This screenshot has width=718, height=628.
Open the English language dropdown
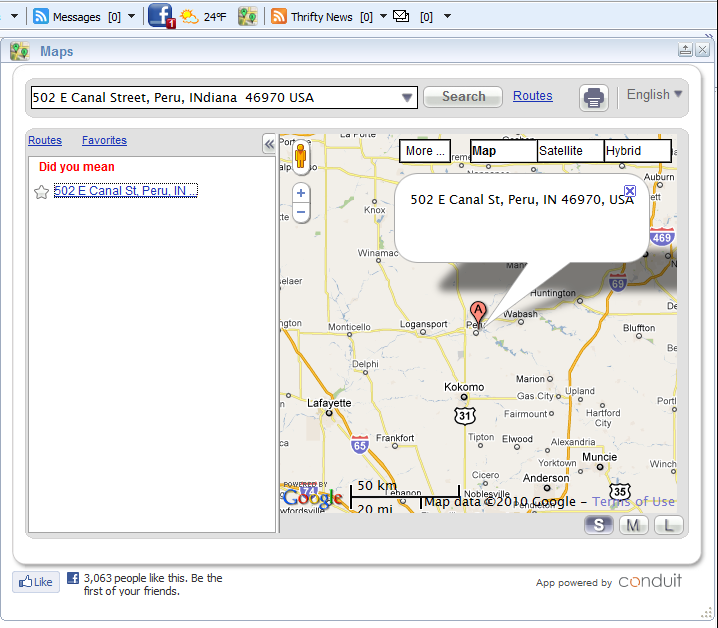[x=654, y=94]
